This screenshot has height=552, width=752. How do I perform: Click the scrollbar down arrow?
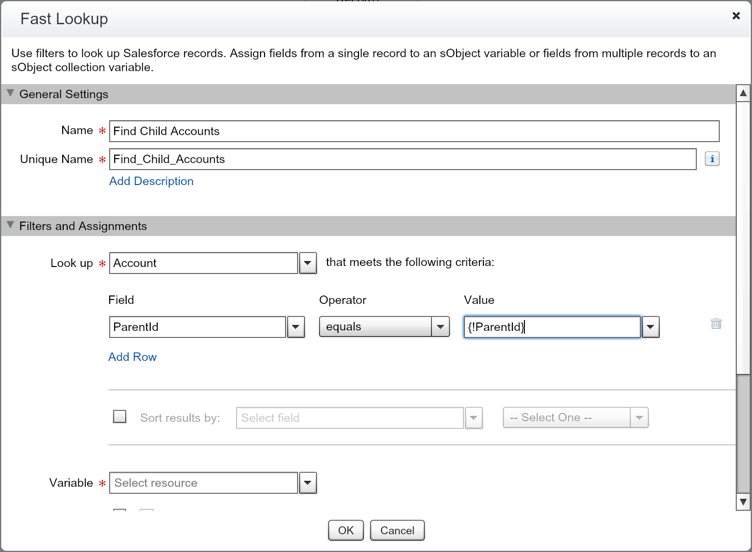tap(743, 501)
